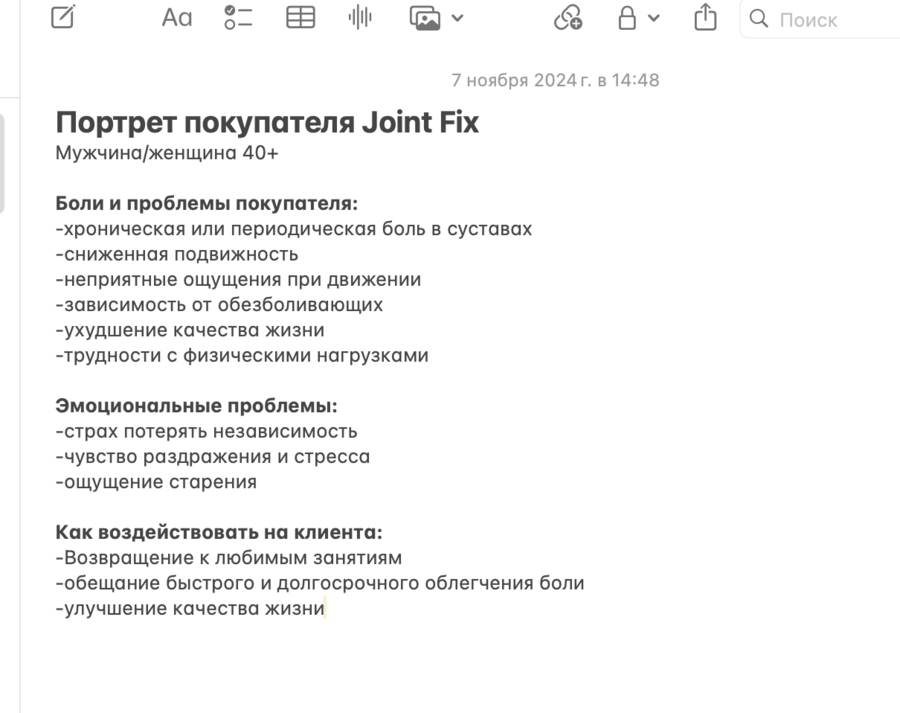The height and width of the screenshot is (713, 900).
Task: Click the line -сниженная подвижность
Action: pos(177,254)
